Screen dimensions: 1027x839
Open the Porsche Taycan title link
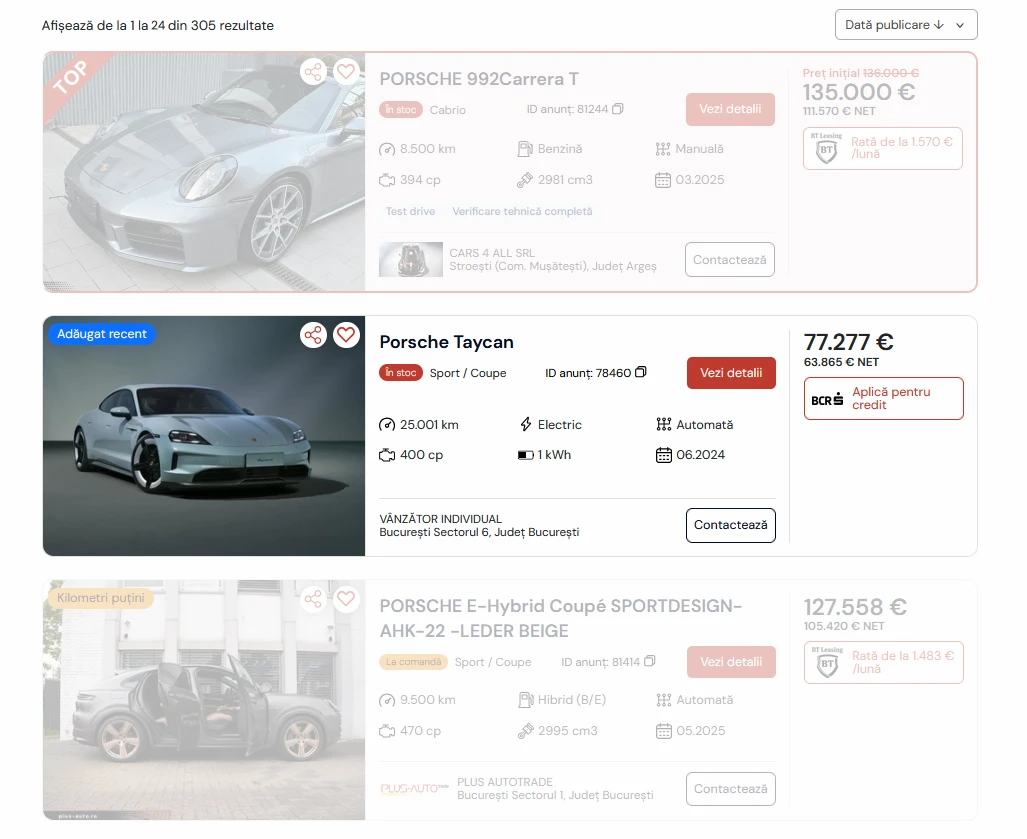click(447, 343)
